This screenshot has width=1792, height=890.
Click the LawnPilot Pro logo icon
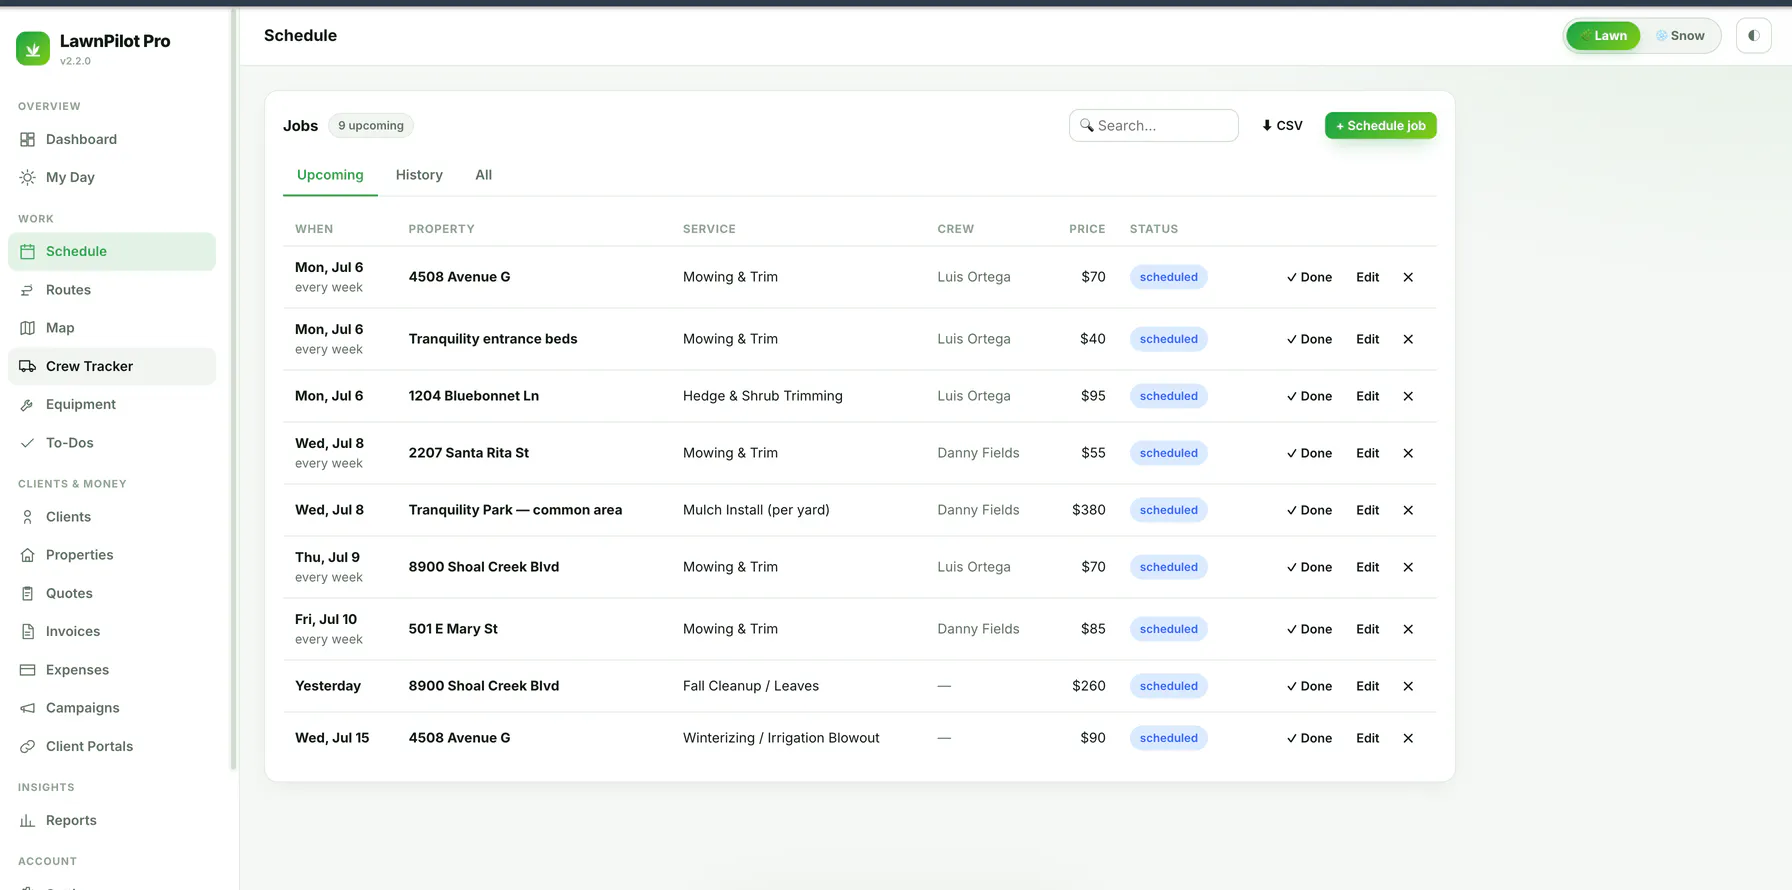(33, 48)
